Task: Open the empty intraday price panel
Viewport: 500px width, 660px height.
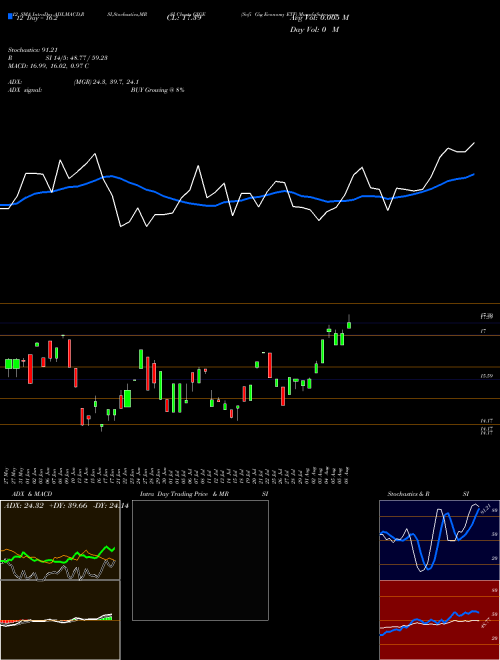Action: [200, 560]
